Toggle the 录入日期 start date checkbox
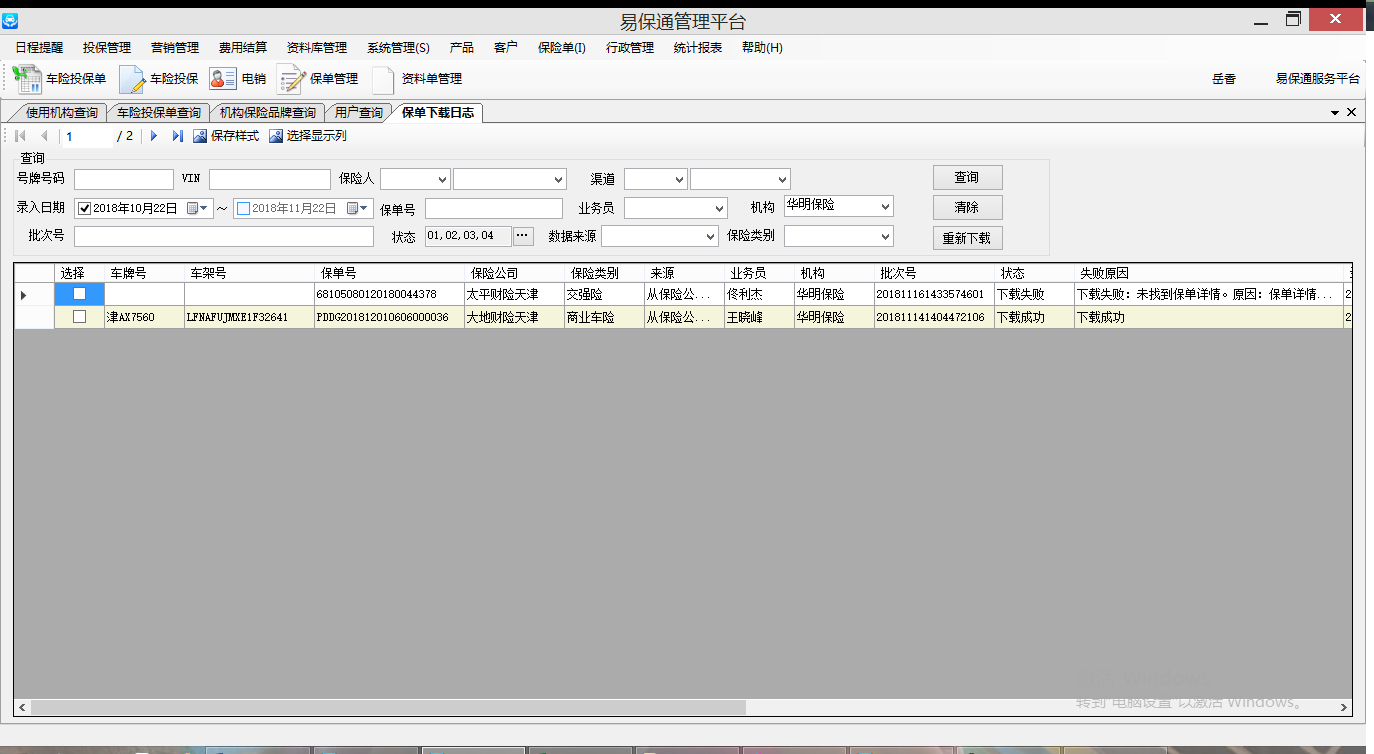Screen dimensions: 1374x754 (x=84, y=208)
